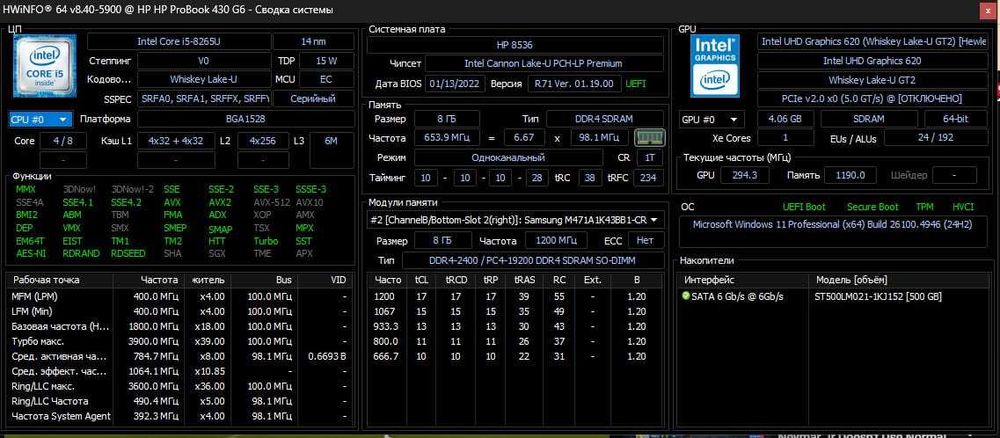Click the 64-bit GPU bus width field
Screen dimensions: 1000x438
pos(955,119)
